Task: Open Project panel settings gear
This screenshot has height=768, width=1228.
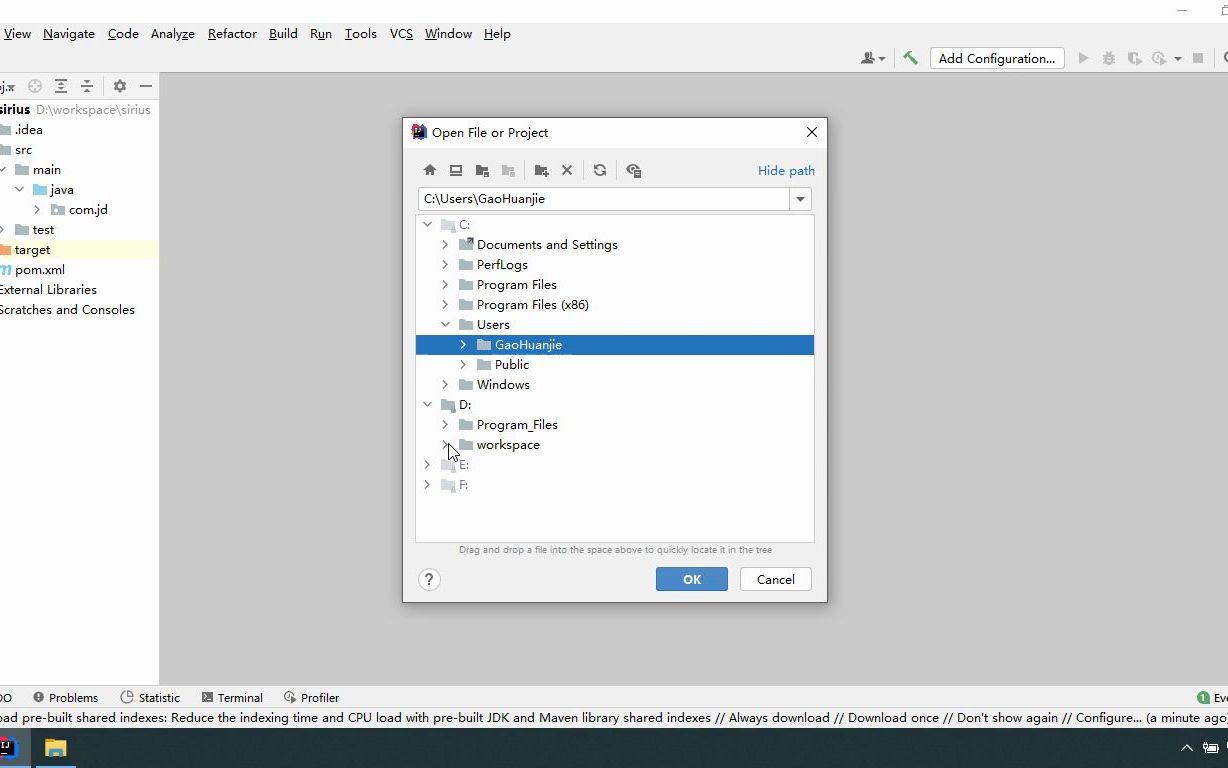Action: (x=119, y=86)
